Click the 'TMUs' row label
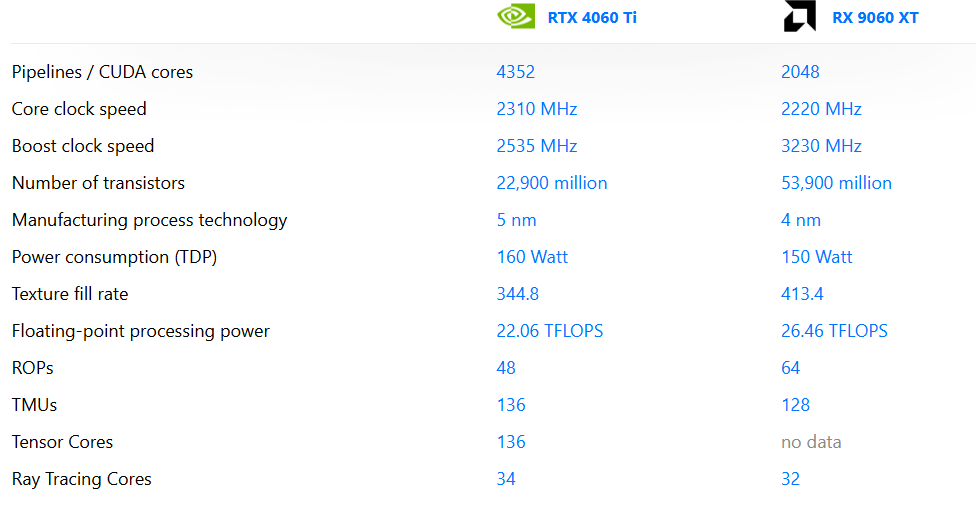The width and height of the screenshot is (976, 532). pyautogui.click(x=34, y=405)
